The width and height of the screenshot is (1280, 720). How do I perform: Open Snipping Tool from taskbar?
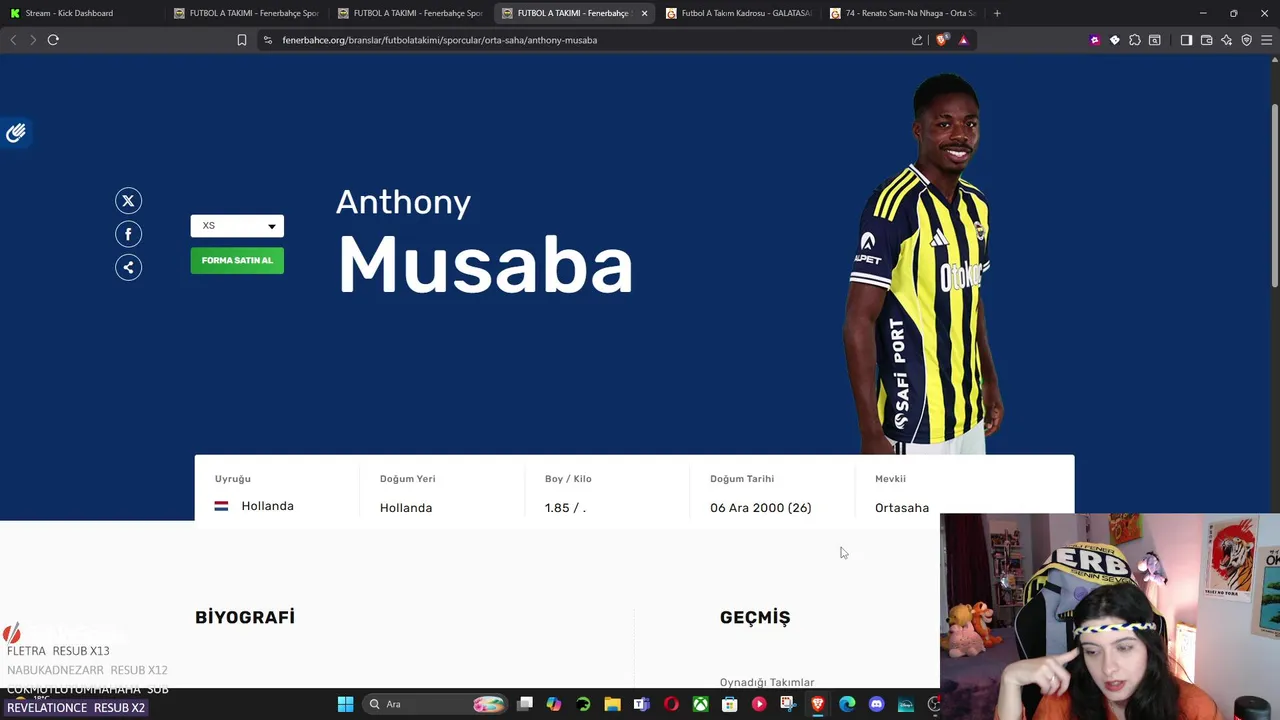(788, 704)
